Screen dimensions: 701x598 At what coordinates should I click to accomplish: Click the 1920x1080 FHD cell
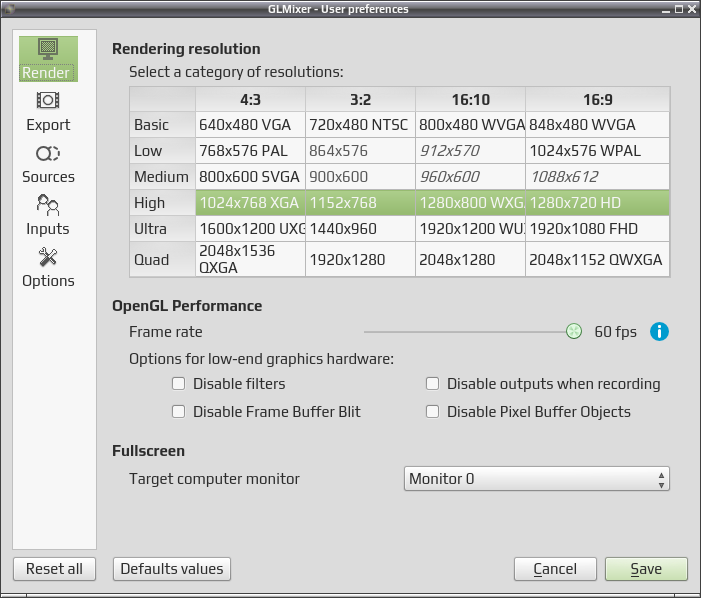pos(597,228)
